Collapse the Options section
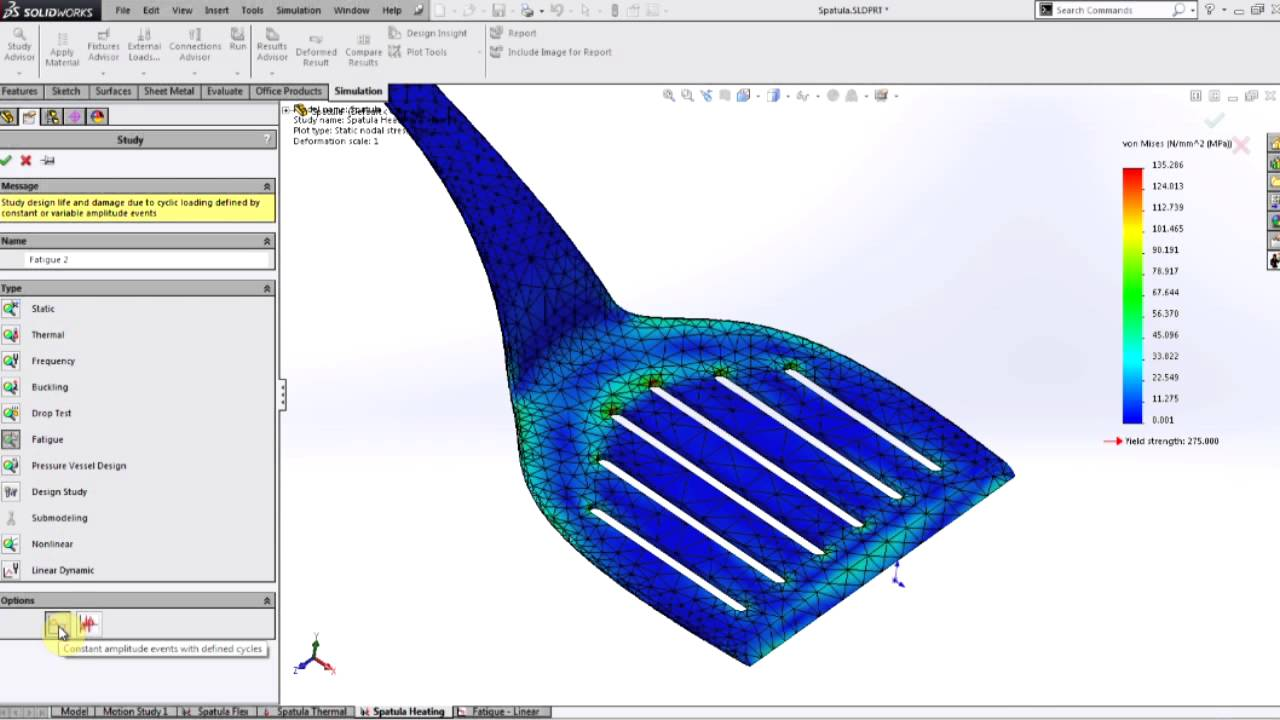The image size is (1280, 720). coord(267,600)
